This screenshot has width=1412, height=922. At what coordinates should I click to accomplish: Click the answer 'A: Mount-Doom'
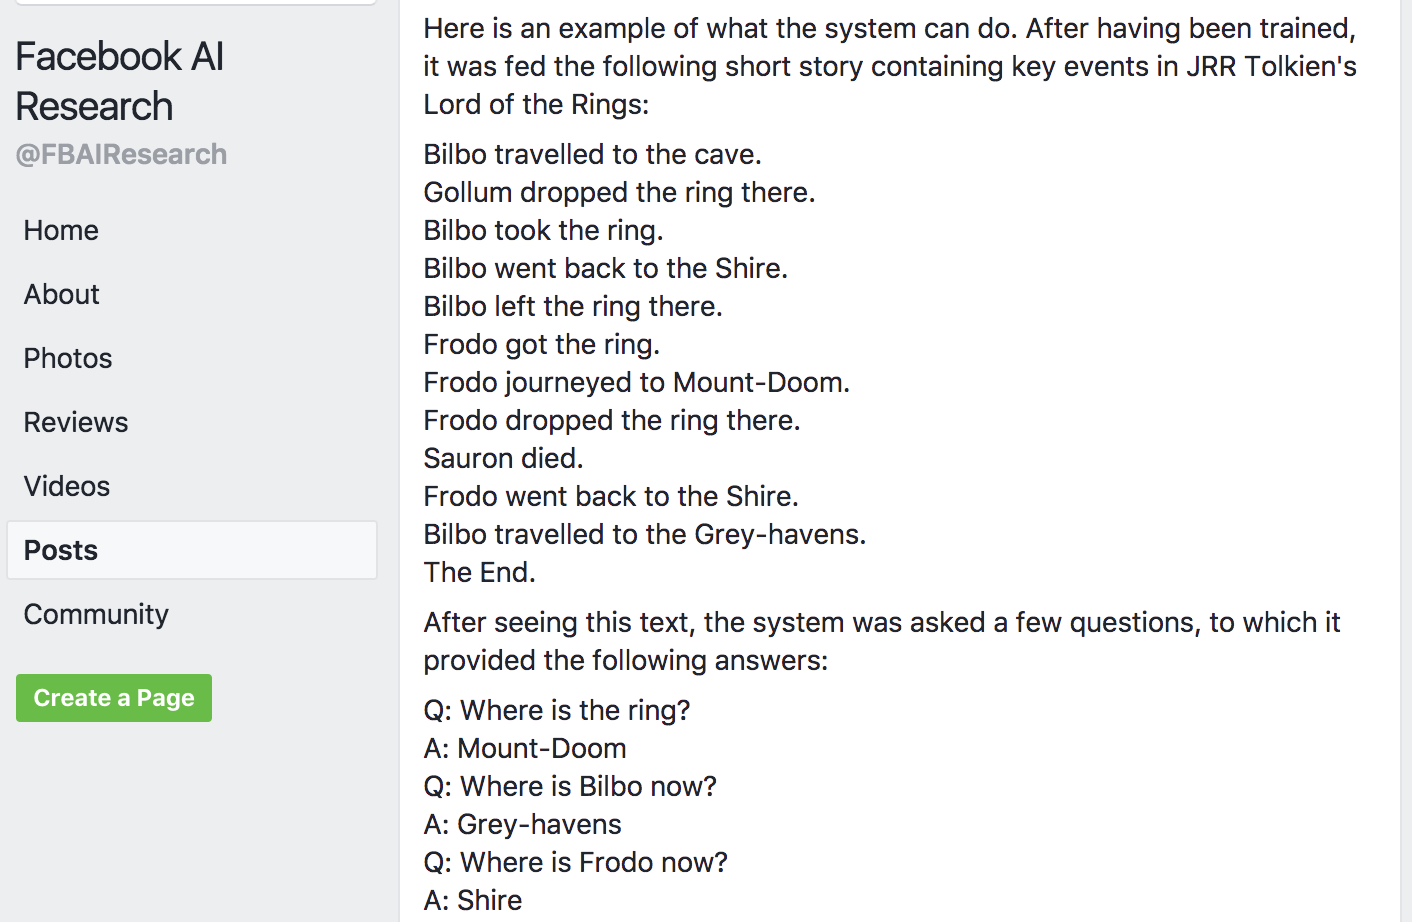tap(525, 748)
